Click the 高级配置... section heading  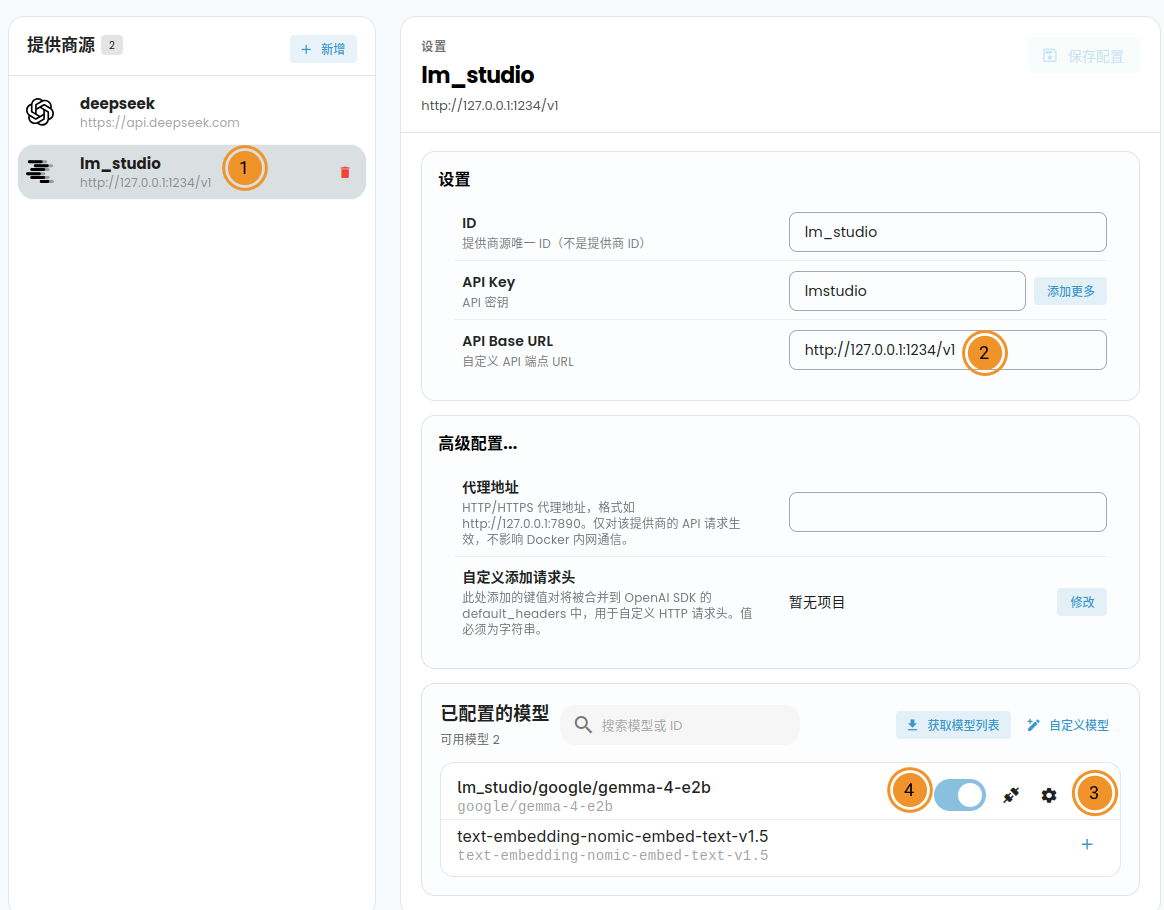pyautogui.click(x=477, y=444)
